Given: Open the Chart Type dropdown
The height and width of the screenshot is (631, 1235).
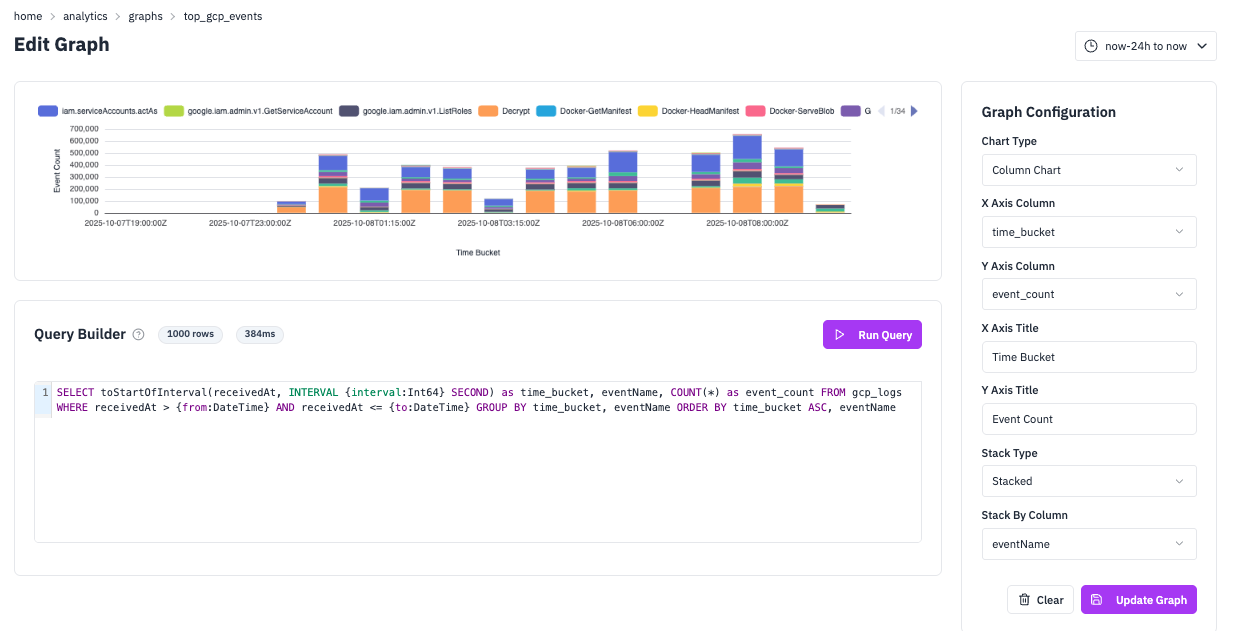Looking at the screenshot, I should (1088, 170).
